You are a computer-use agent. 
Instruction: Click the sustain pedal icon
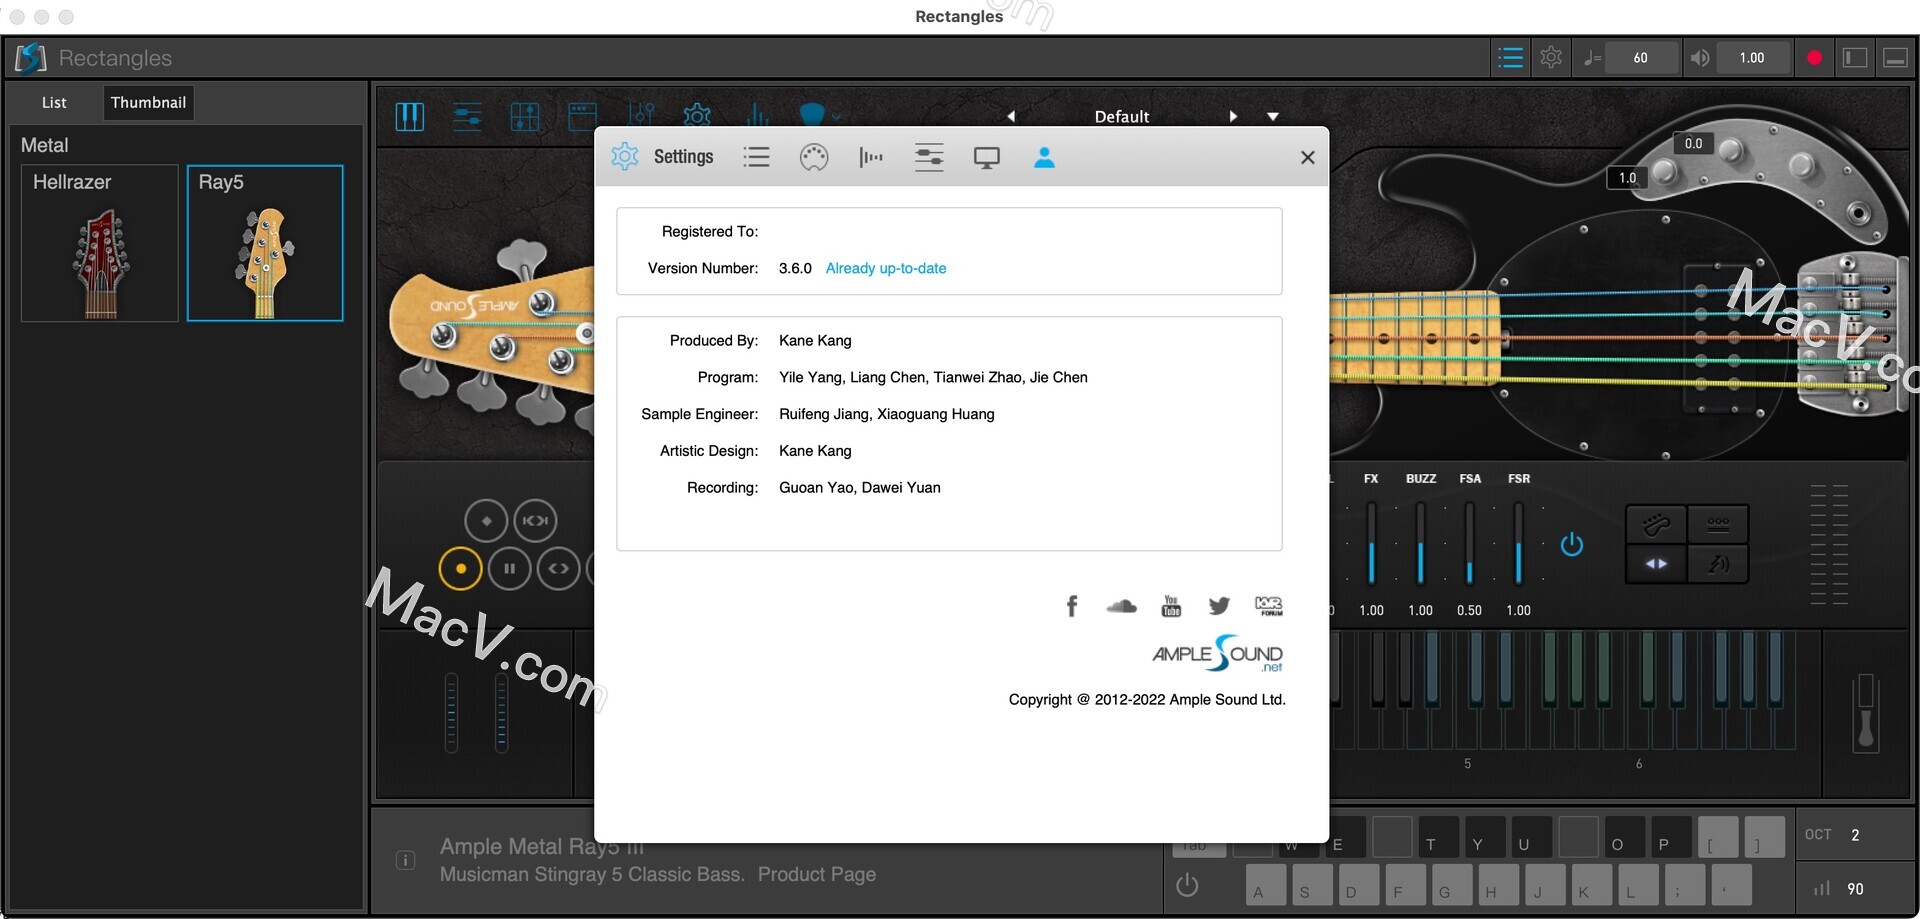pos(1865,712)
